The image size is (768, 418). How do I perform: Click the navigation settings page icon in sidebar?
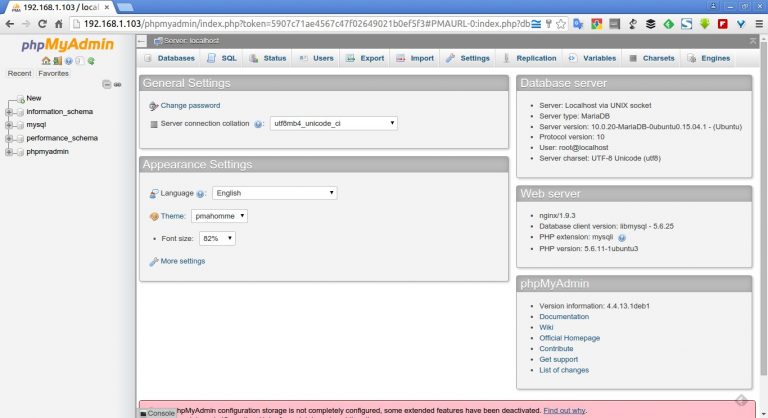(x=79, y=61)
